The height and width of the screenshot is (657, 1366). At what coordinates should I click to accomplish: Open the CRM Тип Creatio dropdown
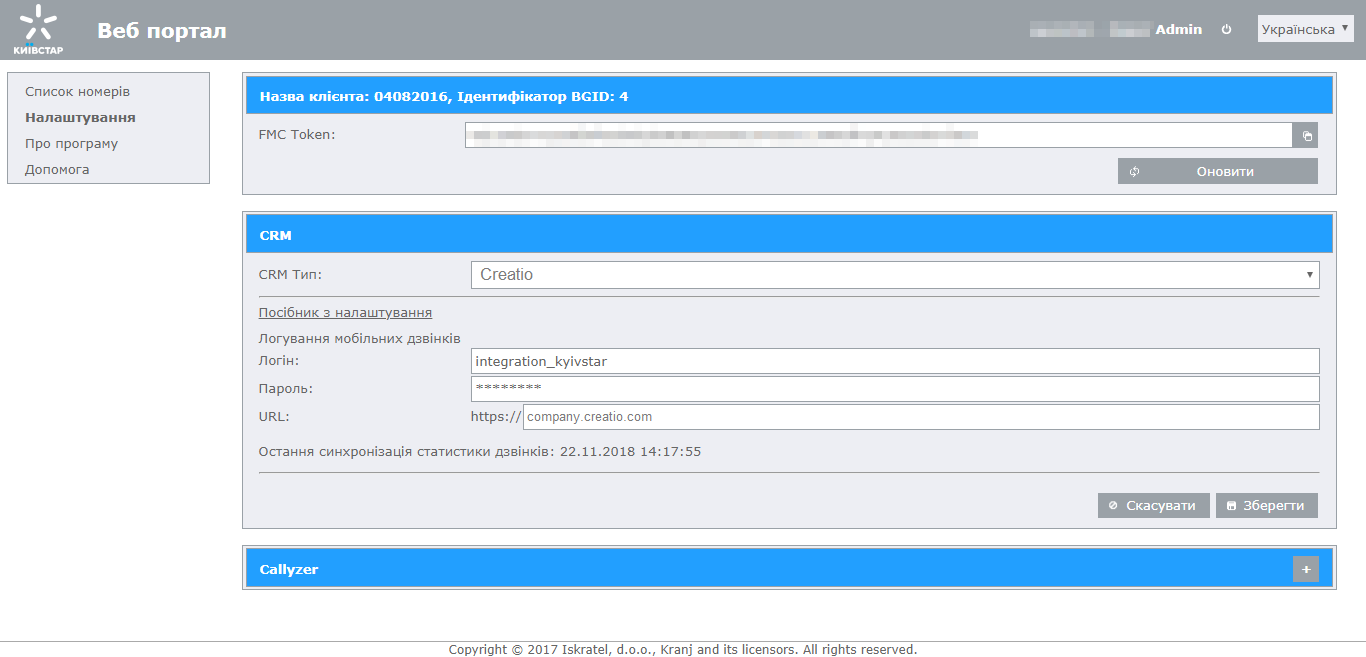(895, 274)
